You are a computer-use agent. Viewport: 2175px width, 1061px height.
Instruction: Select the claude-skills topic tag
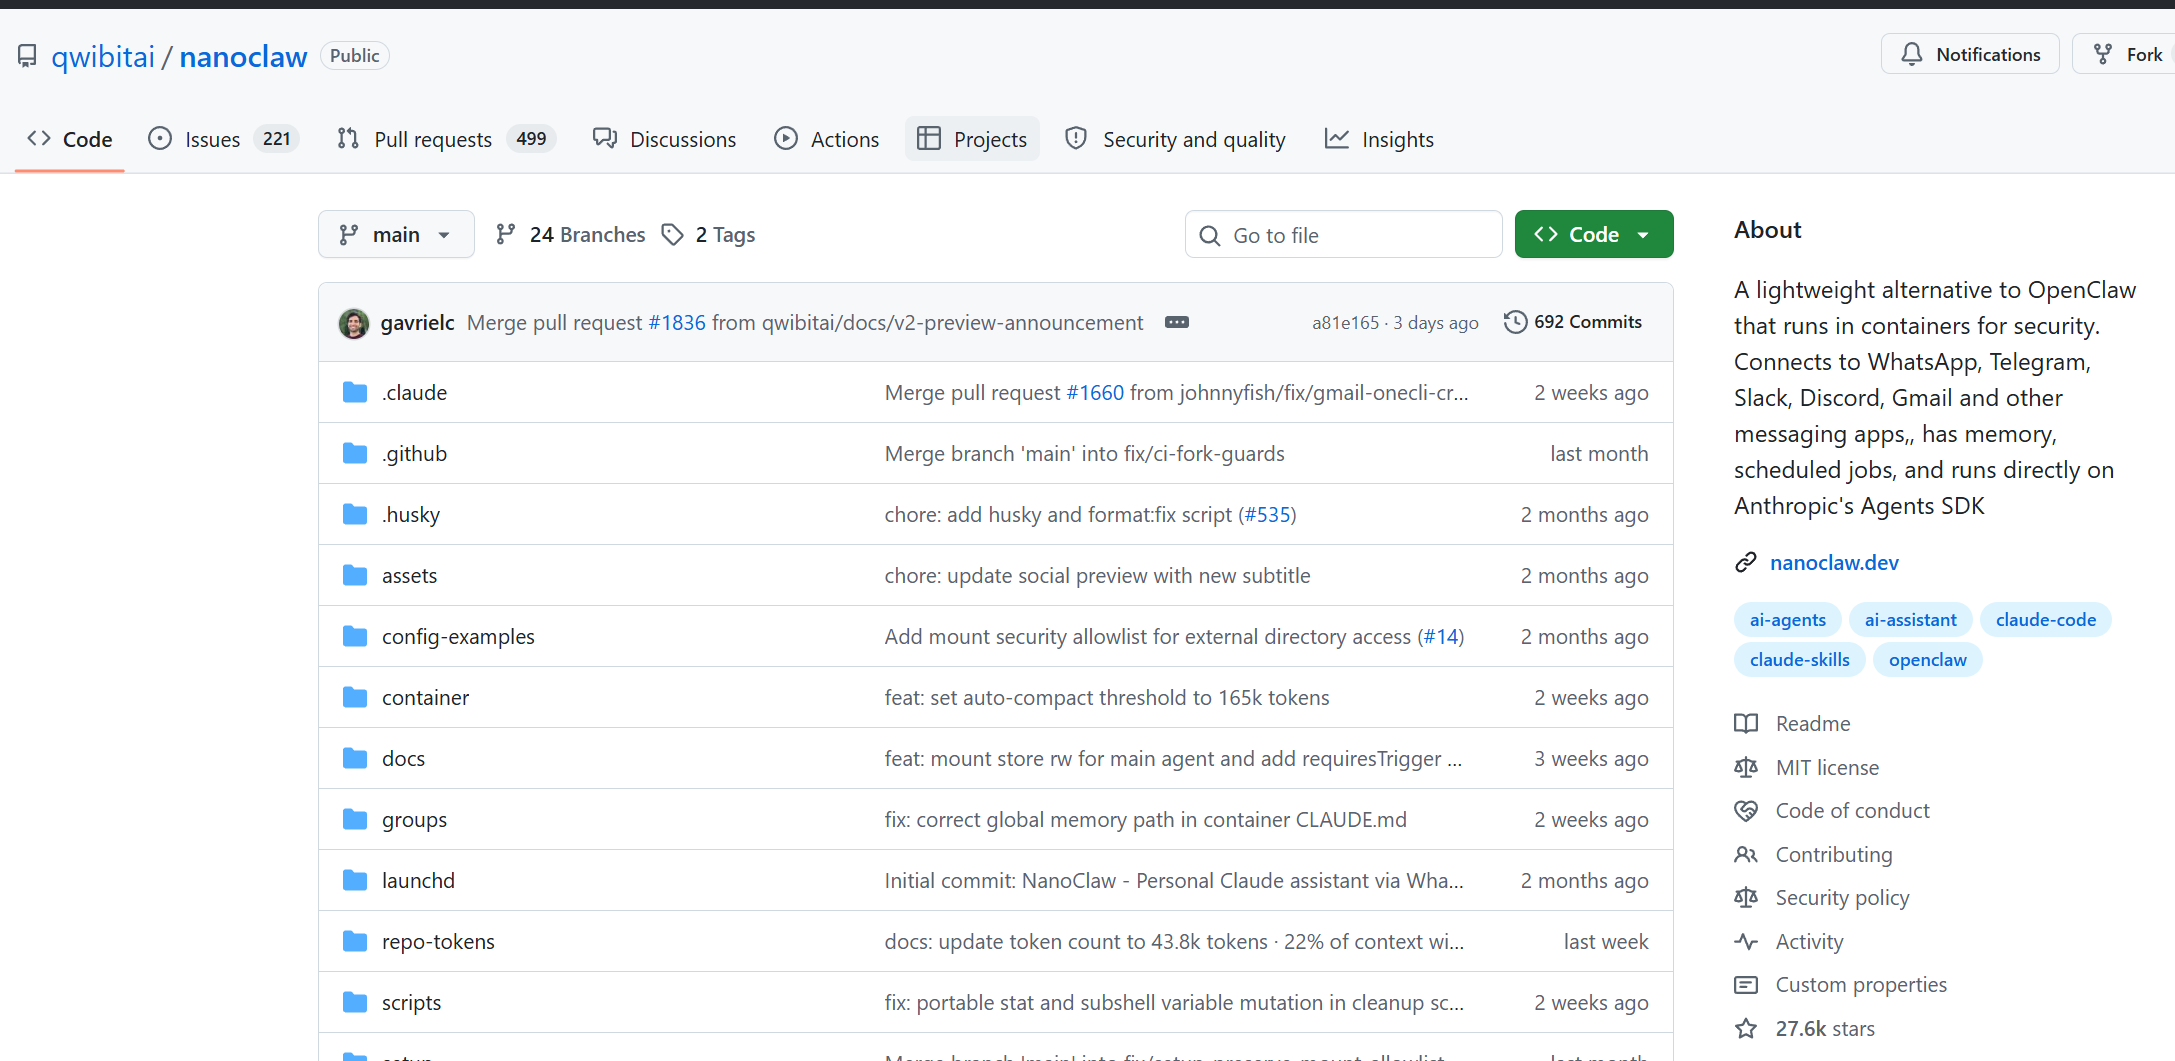tap(1800, 660)
